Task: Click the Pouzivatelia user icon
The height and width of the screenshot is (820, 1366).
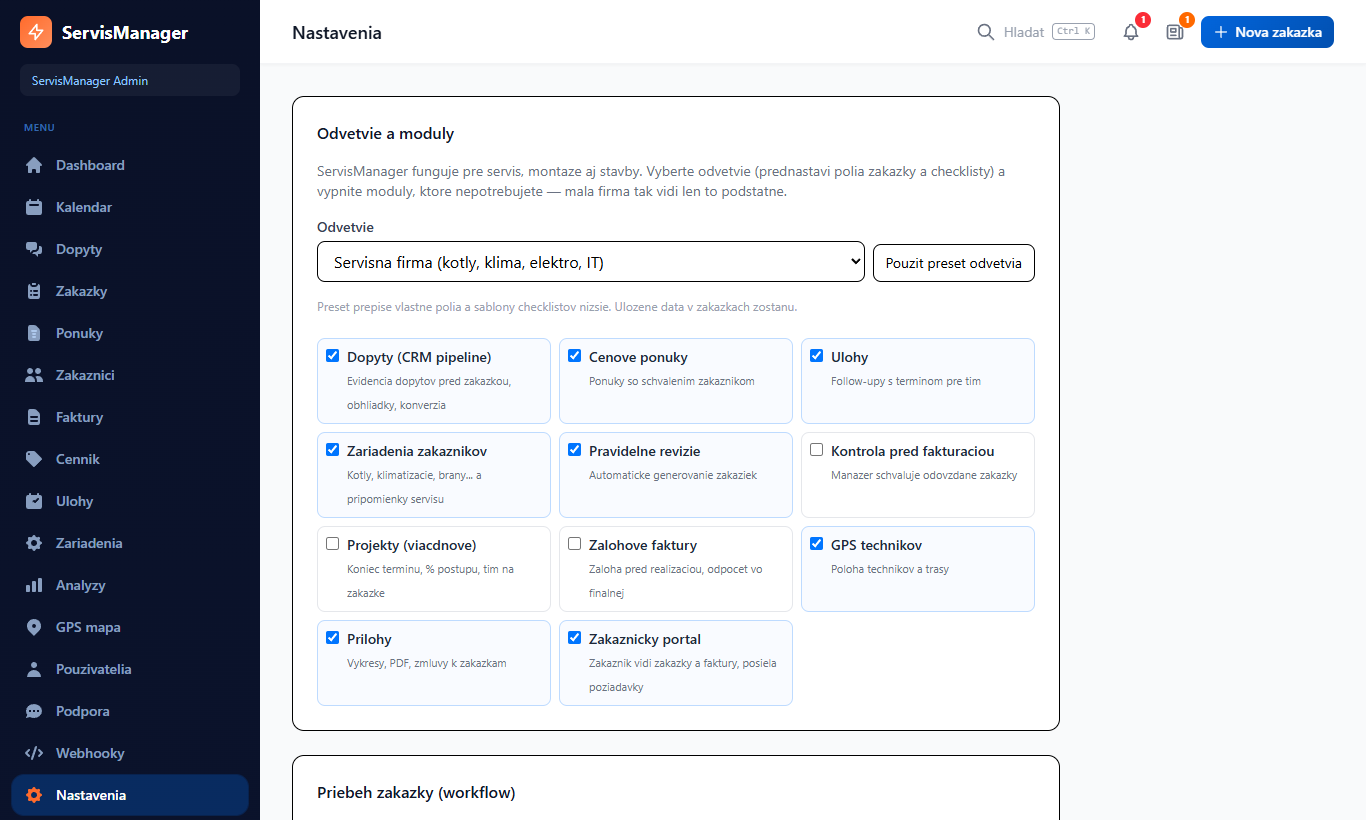Action: pos(34,669)
